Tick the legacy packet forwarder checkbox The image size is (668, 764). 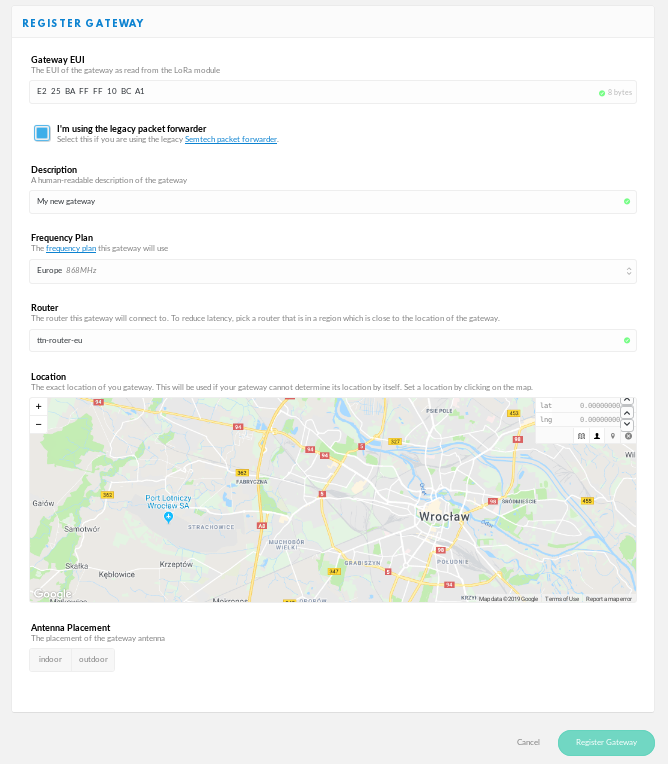click(42, 133)
